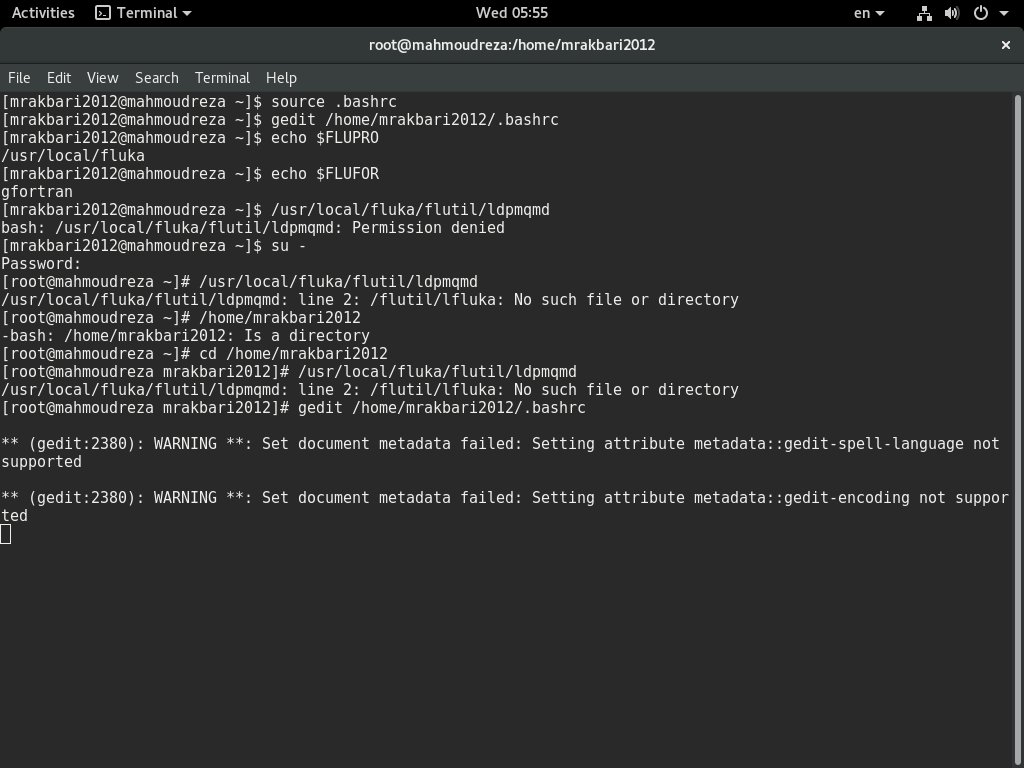The width and height of the screenshot is (1024, 768).
Task: Click the terminal cursor block
Action: [6, 534]
